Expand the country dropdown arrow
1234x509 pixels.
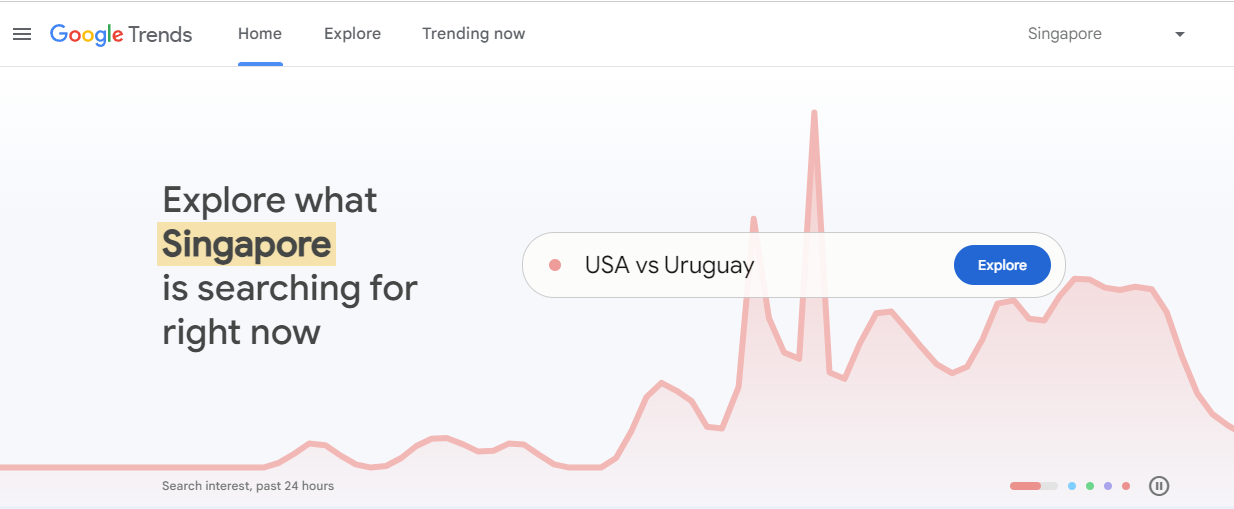coord(1180,34)
